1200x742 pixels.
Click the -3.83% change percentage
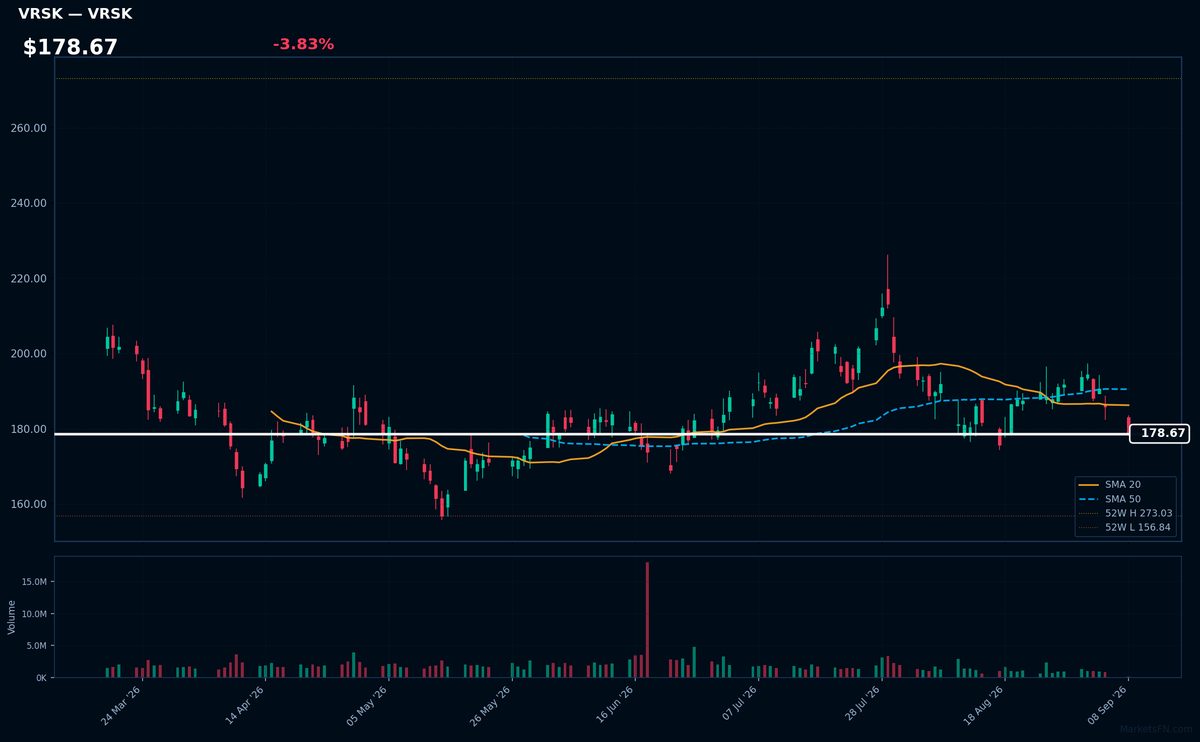[x=303, y=44]
